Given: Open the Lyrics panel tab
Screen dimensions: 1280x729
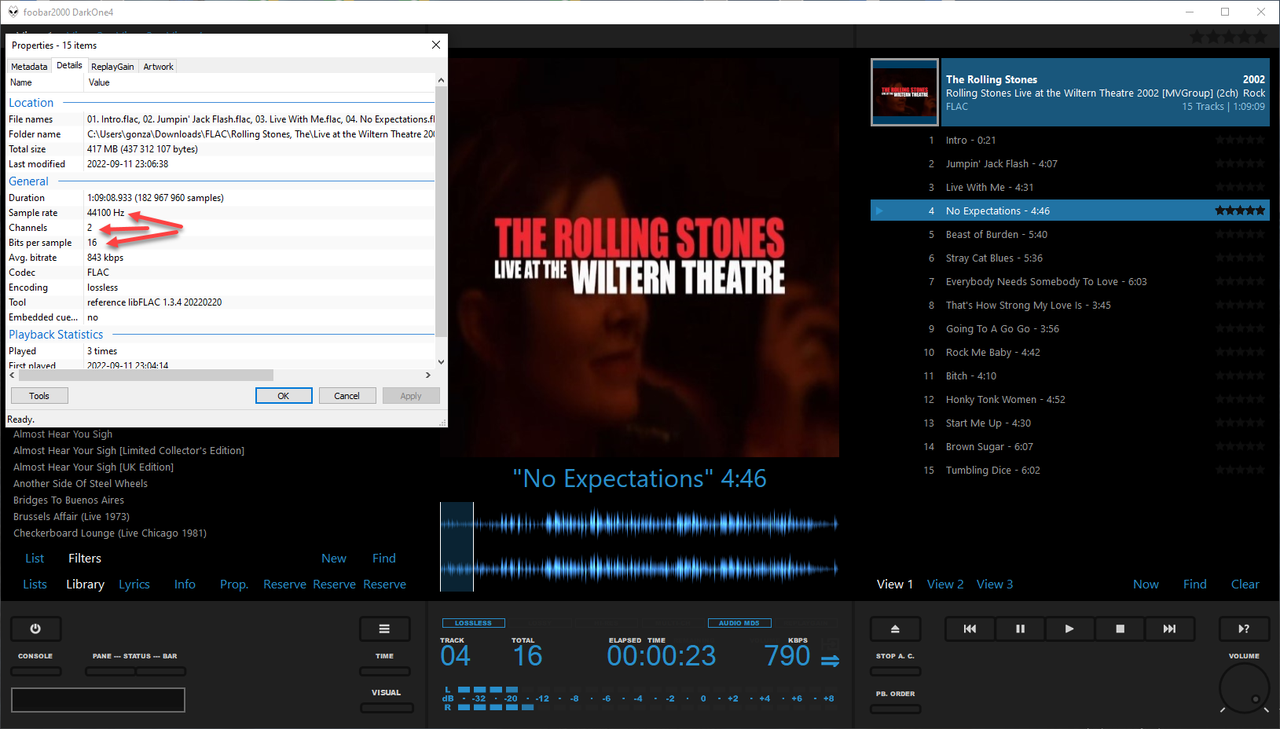Looking at the screenshot, I should 134,584.
